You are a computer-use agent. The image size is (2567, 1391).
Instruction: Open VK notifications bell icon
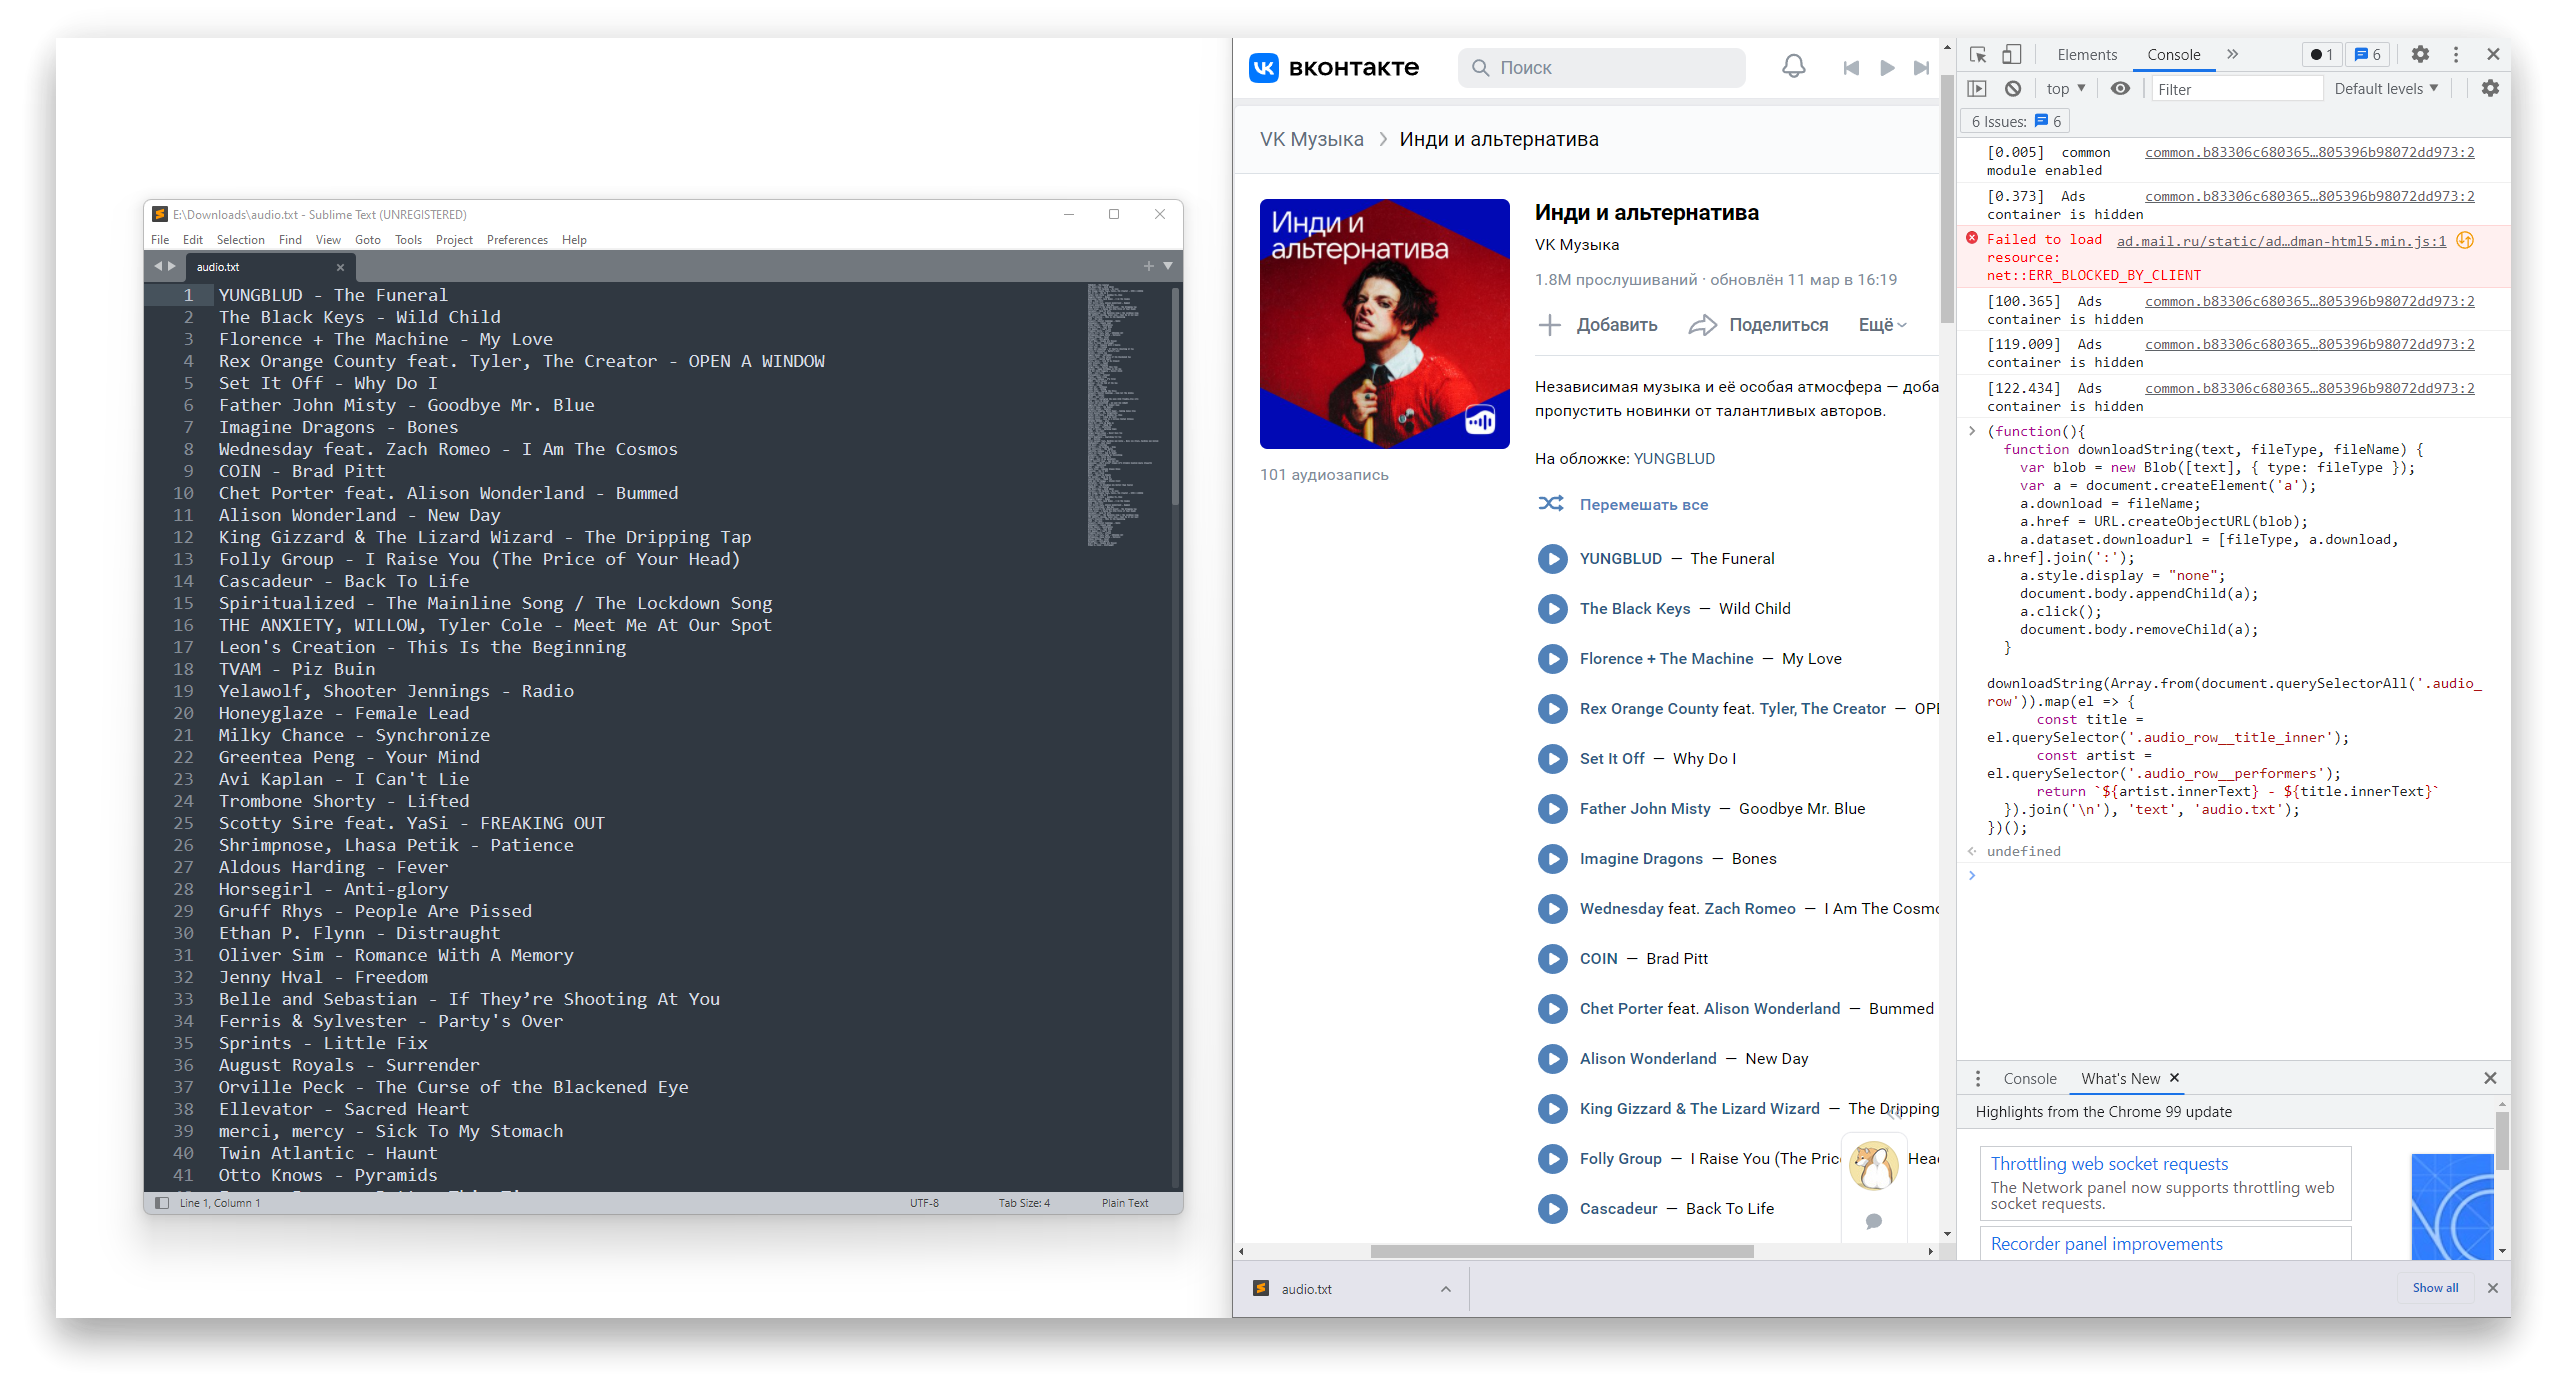click(1793, 67)
